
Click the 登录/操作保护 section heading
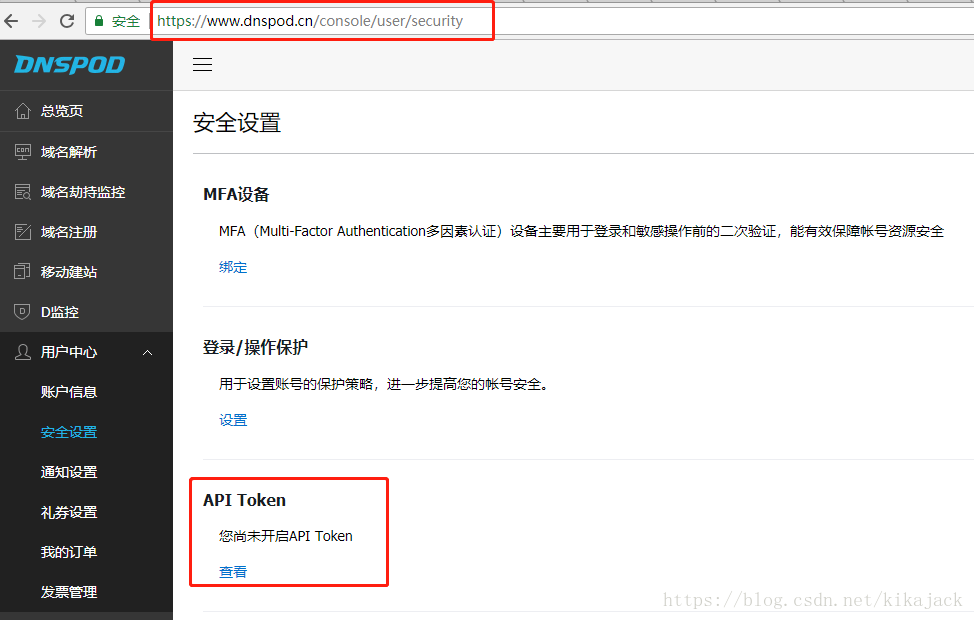coord(255,347)
